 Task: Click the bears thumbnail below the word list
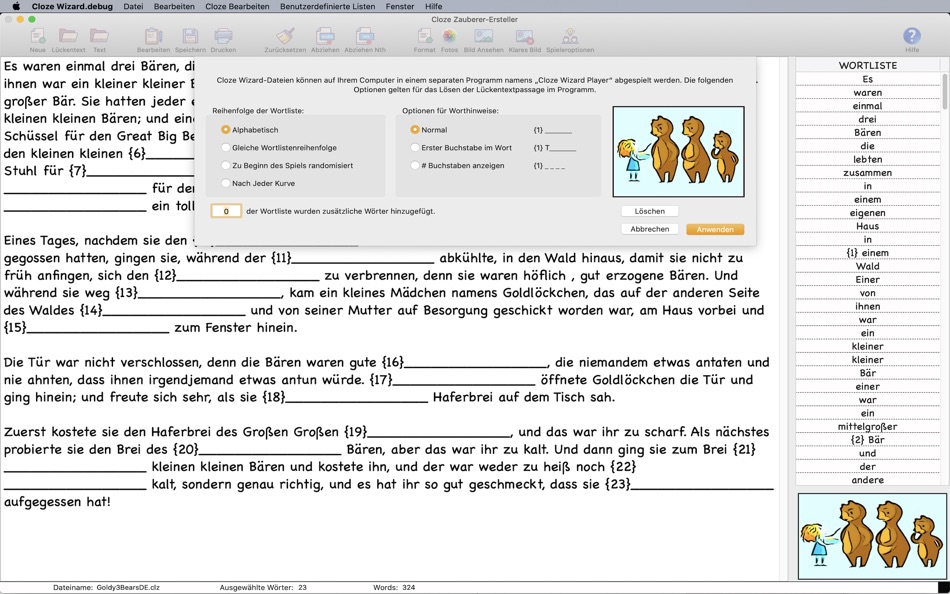point(872,536)
